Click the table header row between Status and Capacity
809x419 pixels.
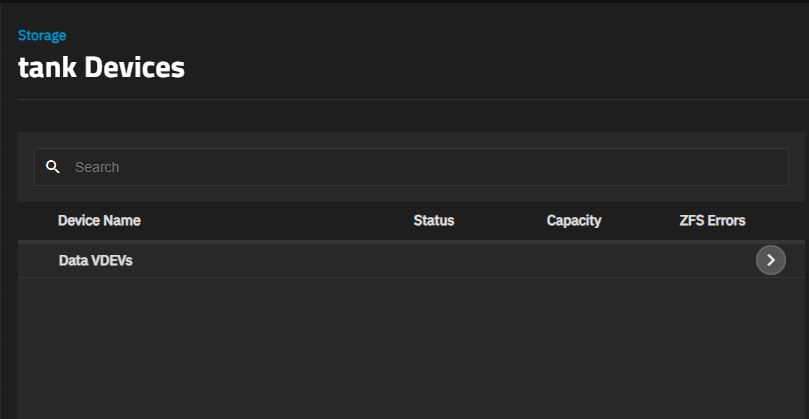tap(500, 220)
